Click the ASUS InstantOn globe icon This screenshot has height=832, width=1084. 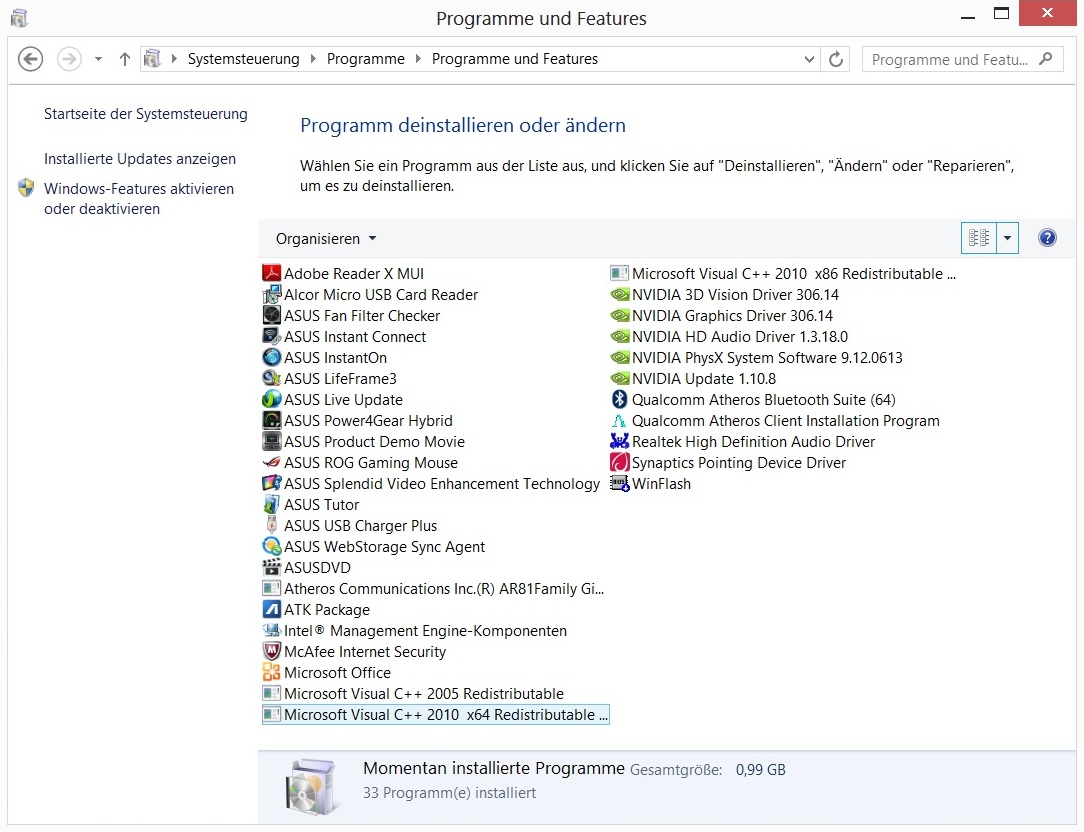pos(272,358)
